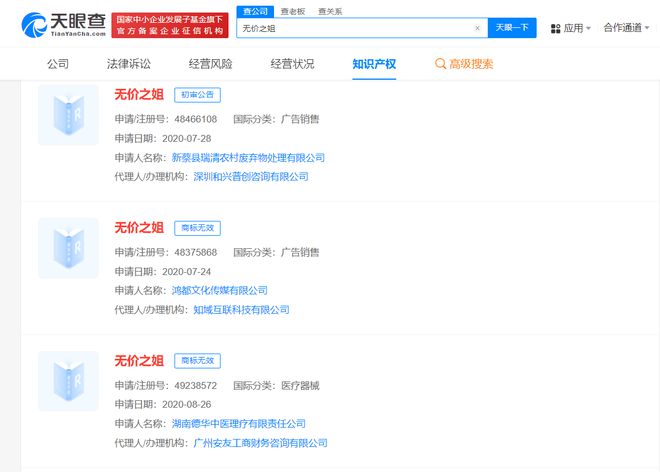
Task: Open the 应用 grid icon
Action: (556, 29)
